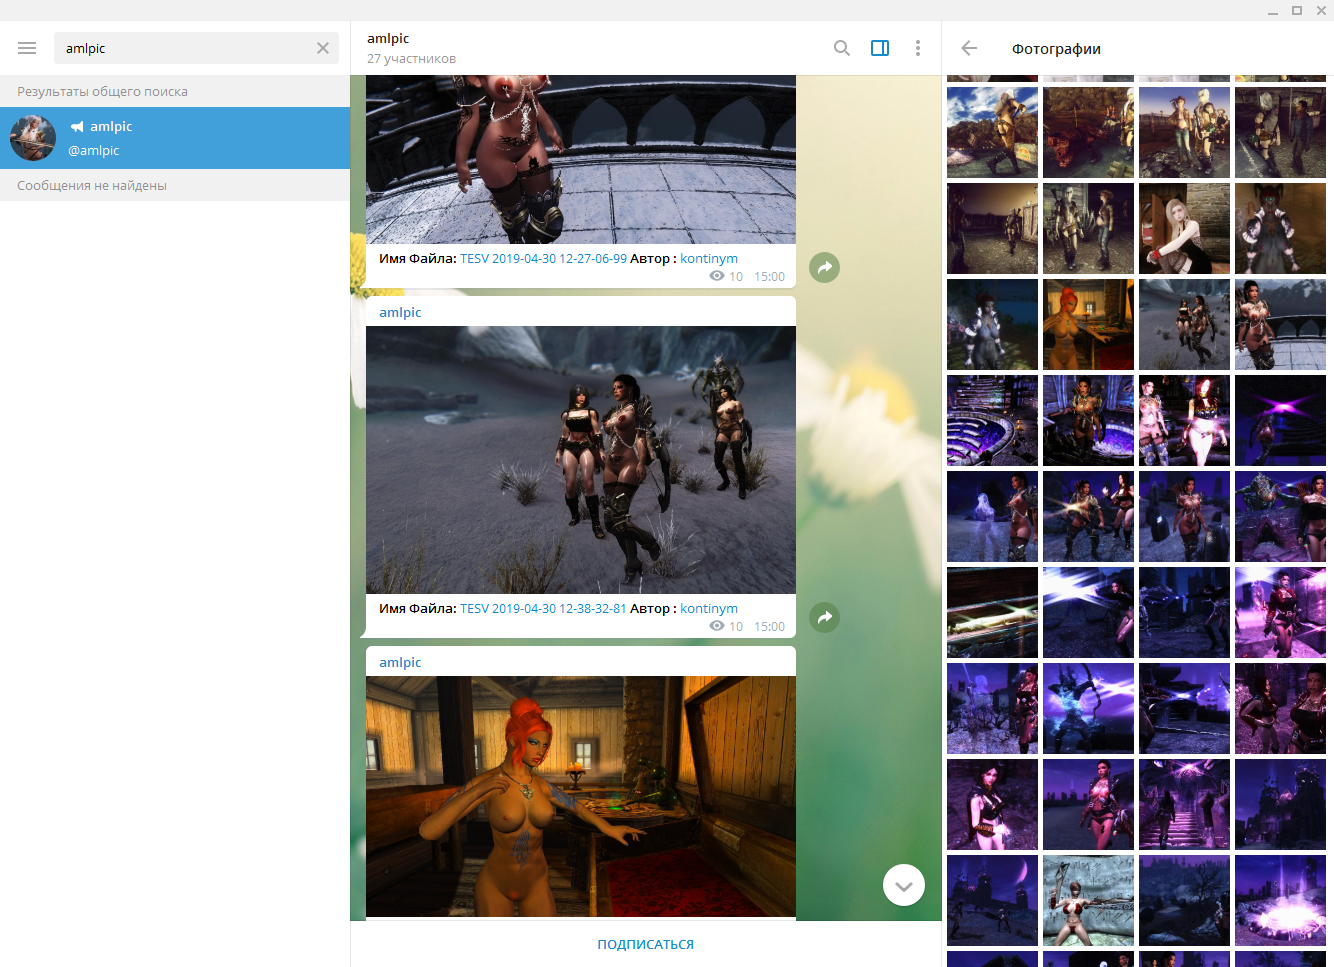1334x967 pixels.
Task: Minimize the Telegram window
Action: click(1273, 11)
